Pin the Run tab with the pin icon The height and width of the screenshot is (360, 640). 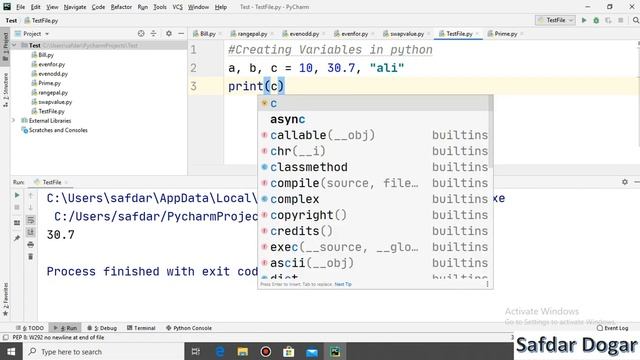click(x=17, y=238)
